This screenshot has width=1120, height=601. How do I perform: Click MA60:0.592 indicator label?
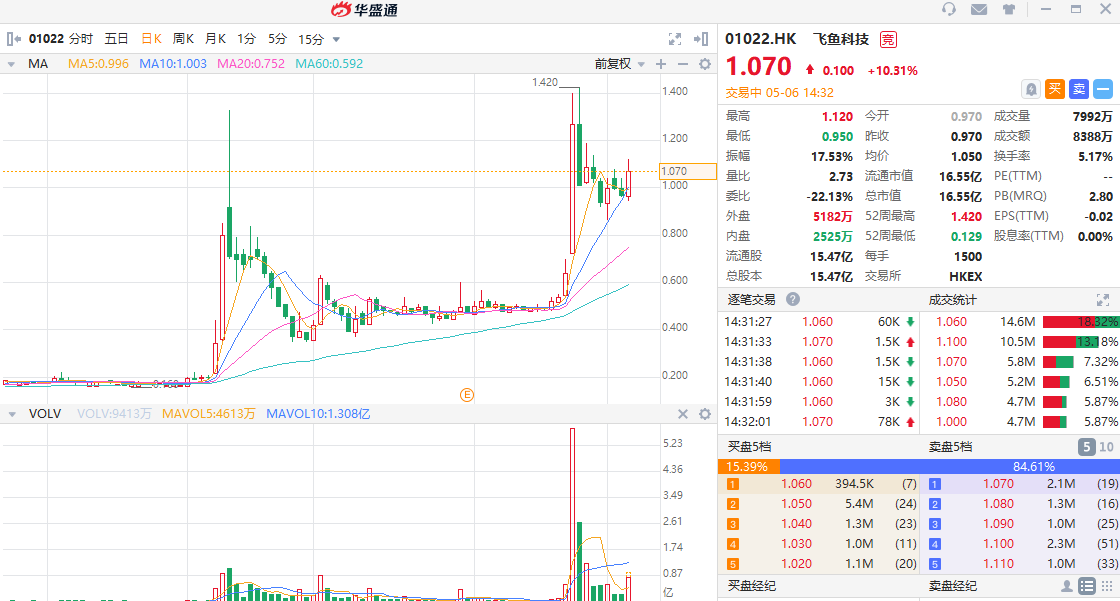tap(329, 64)
